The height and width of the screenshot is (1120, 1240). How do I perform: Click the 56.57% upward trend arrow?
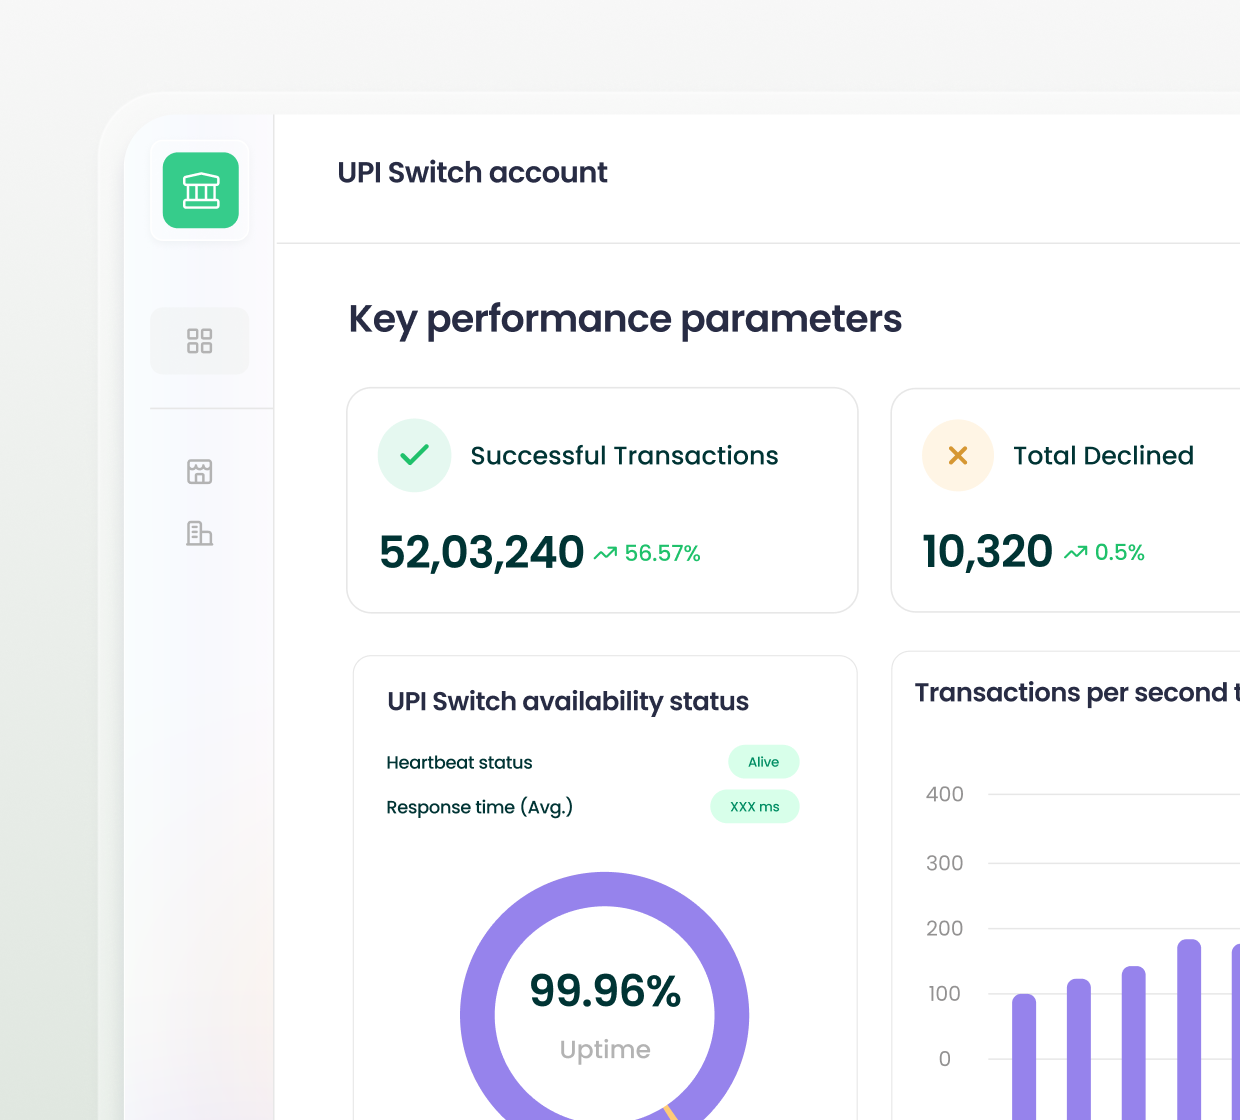click(x=605, y=553)
